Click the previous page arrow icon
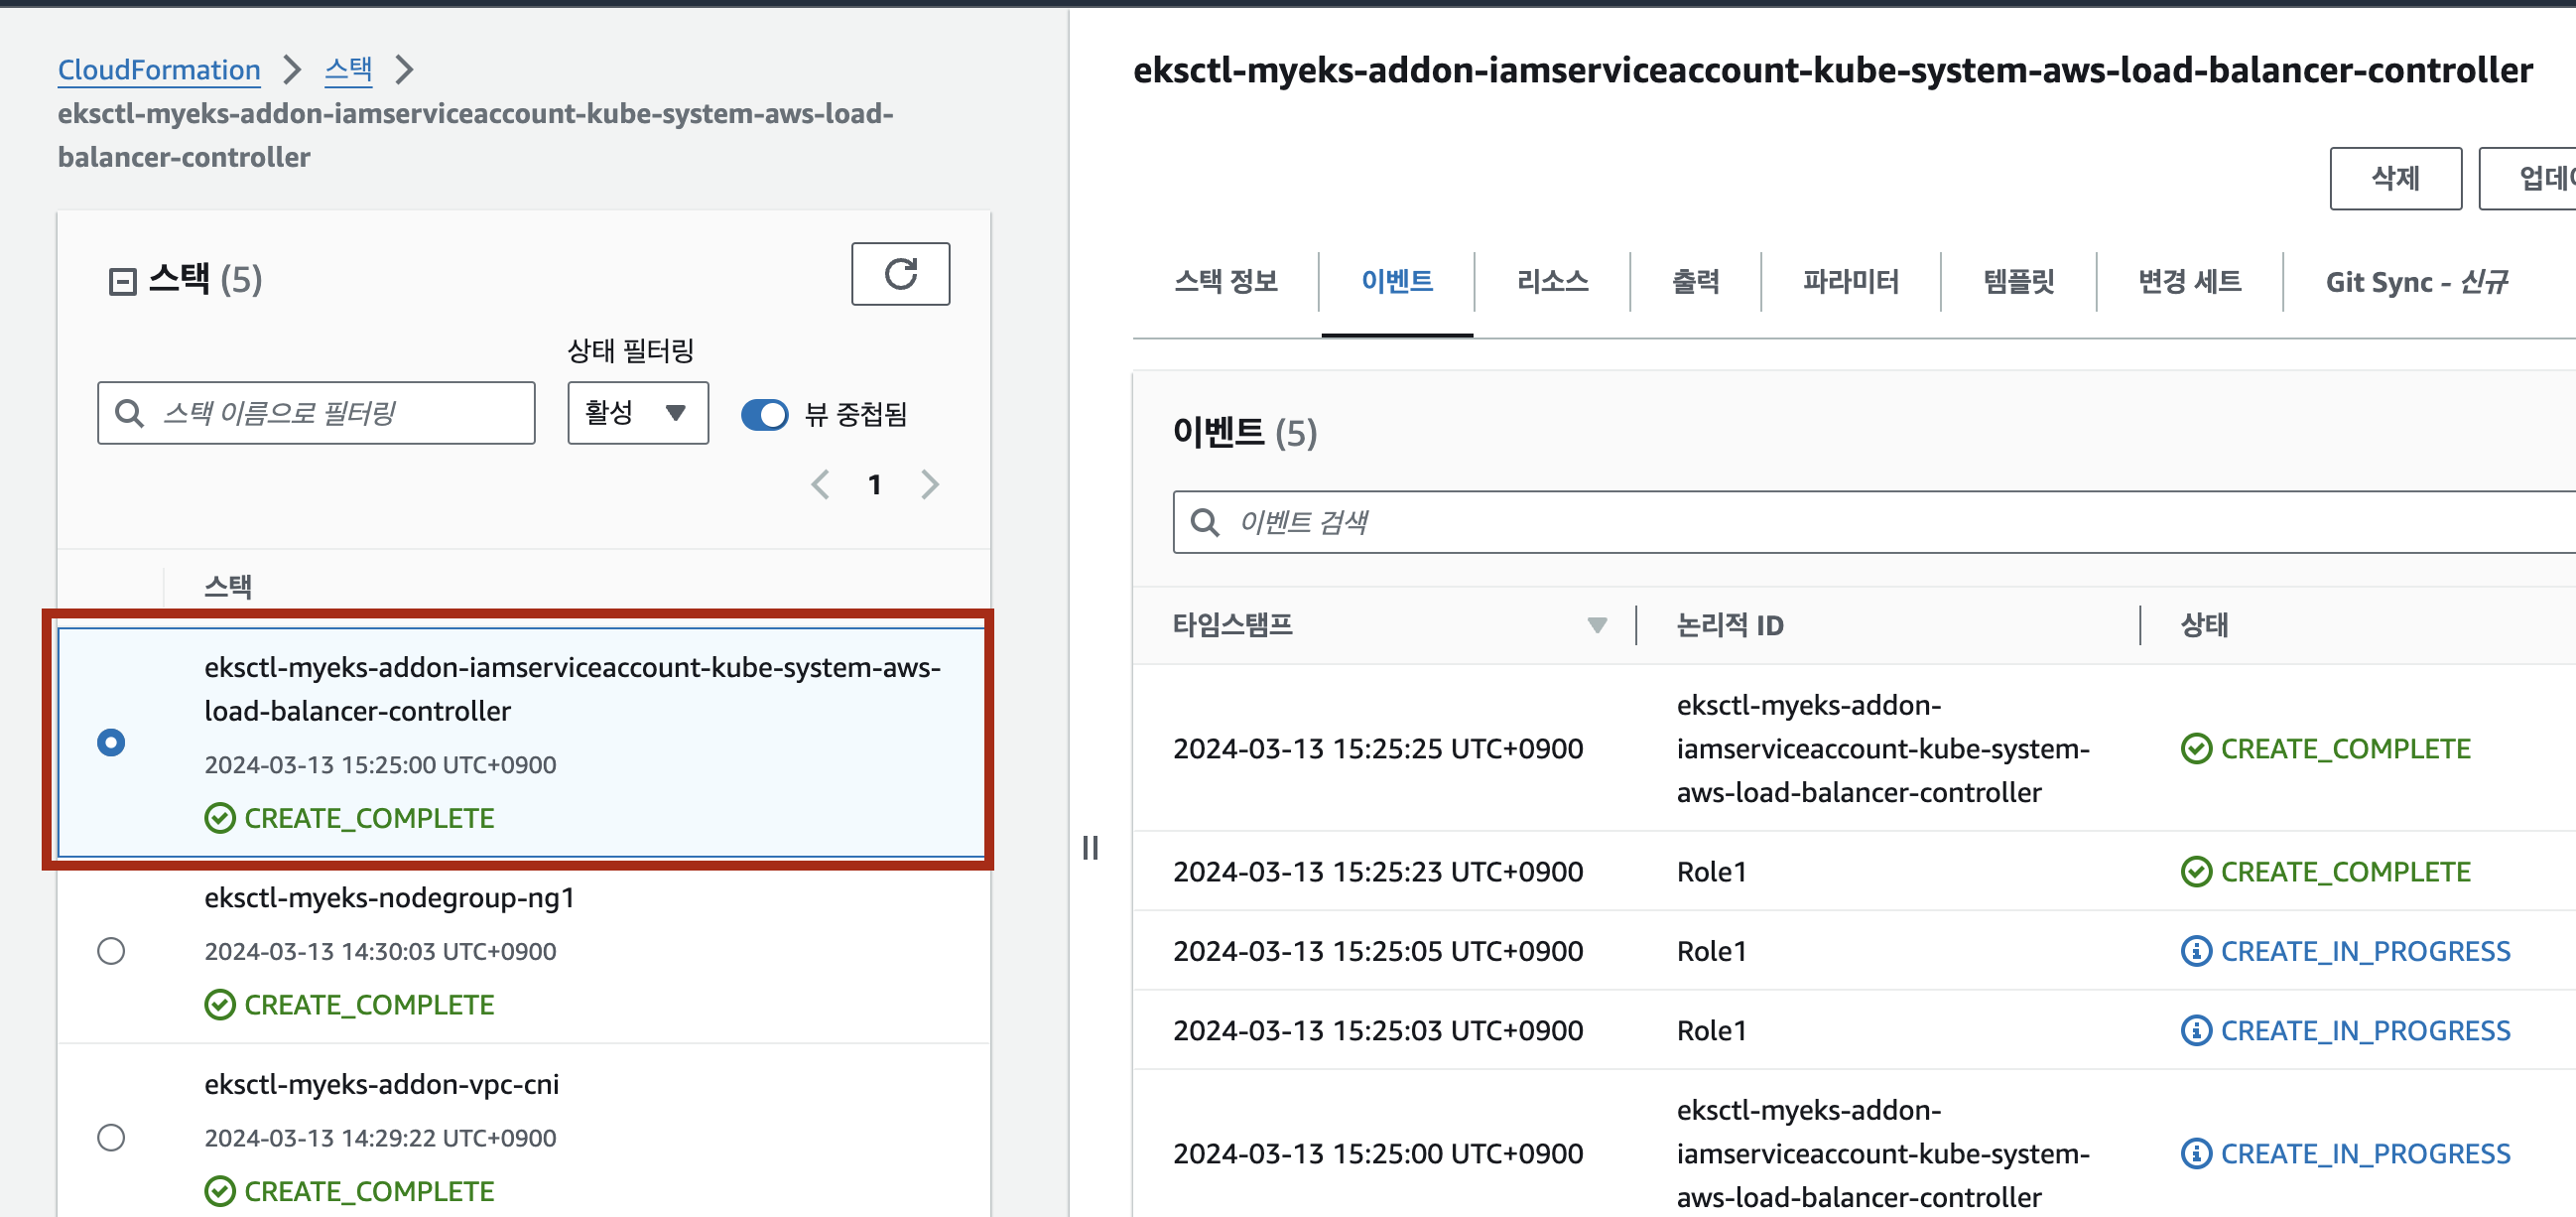 point(820,485)
